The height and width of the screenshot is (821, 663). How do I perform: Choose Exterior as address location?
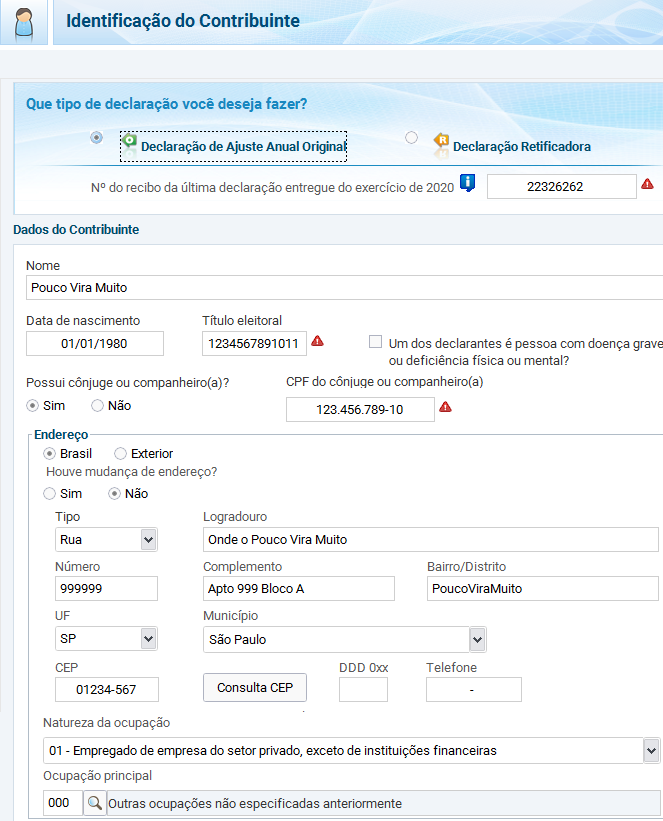(x=121, y=453)
